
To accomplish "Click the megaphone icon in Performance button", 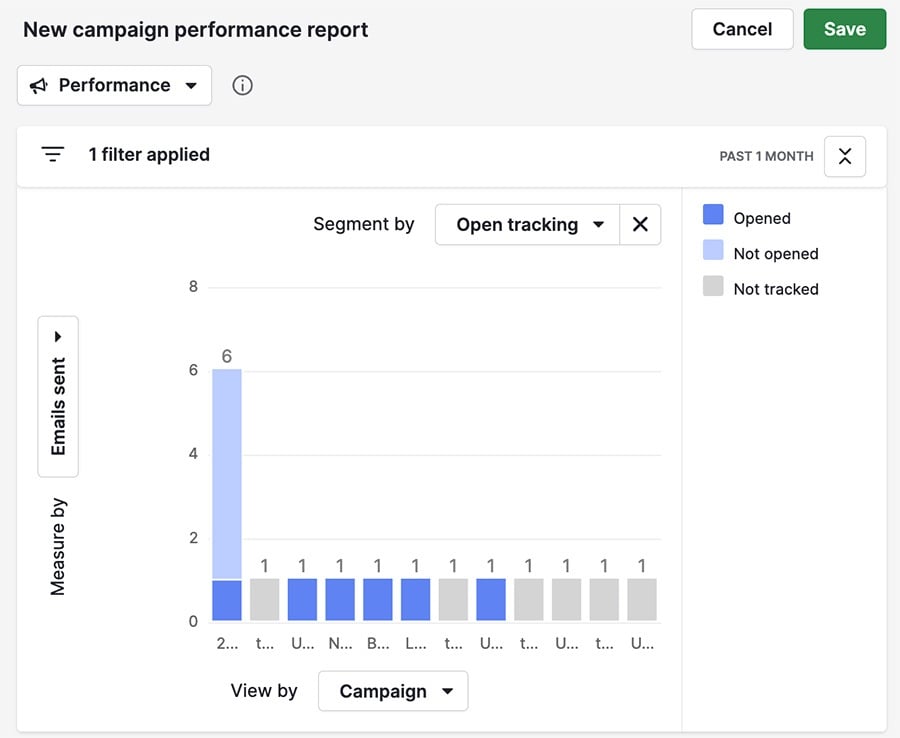I will pyautogui.click(x=39, y=86).
